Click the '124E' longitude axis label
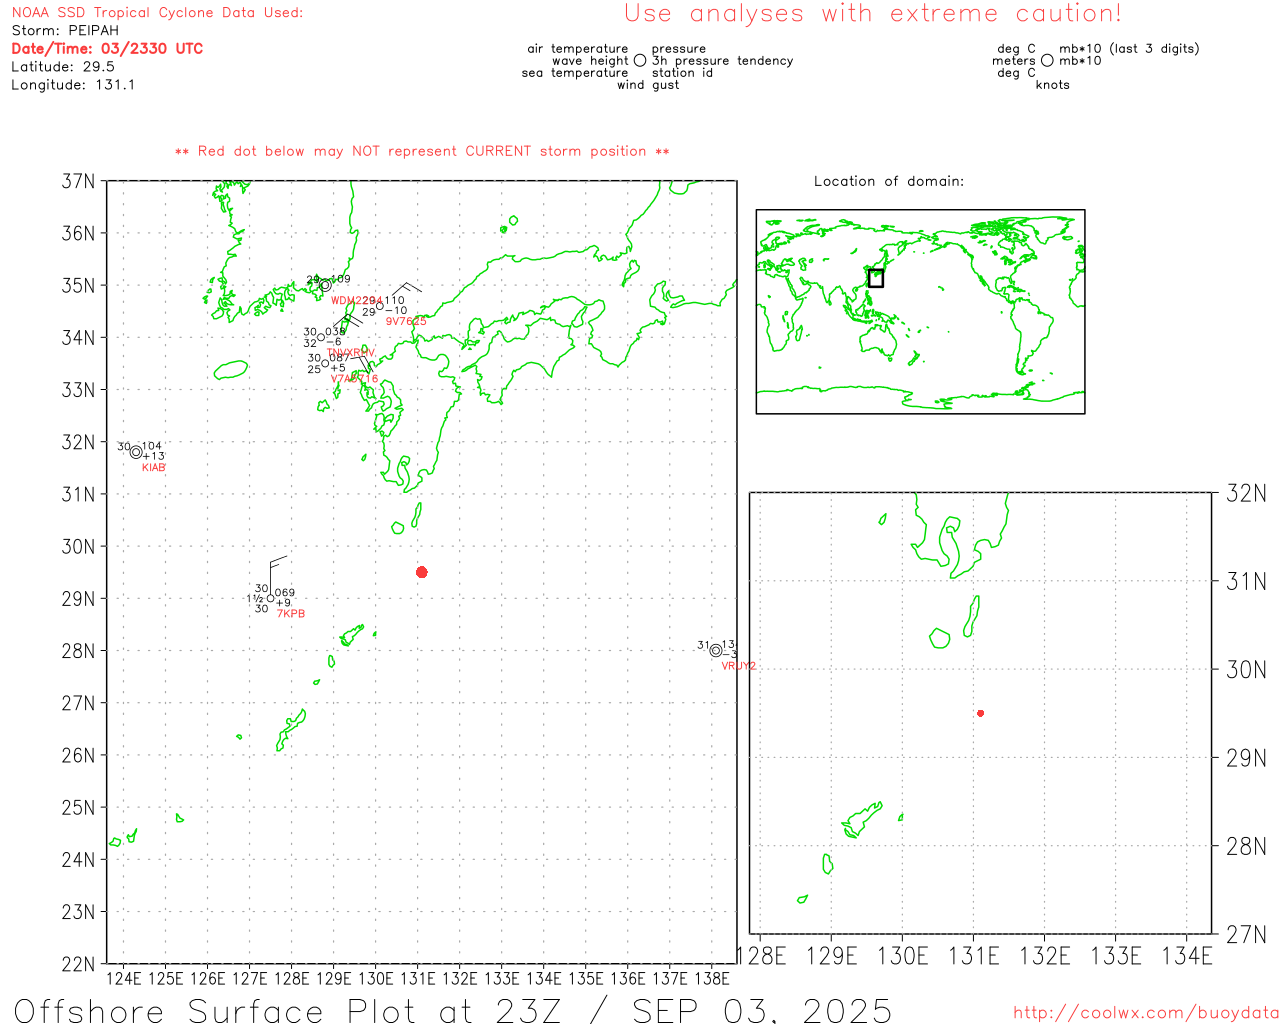This screenshot has height=1024, width=1280. (x=124, y=979)
